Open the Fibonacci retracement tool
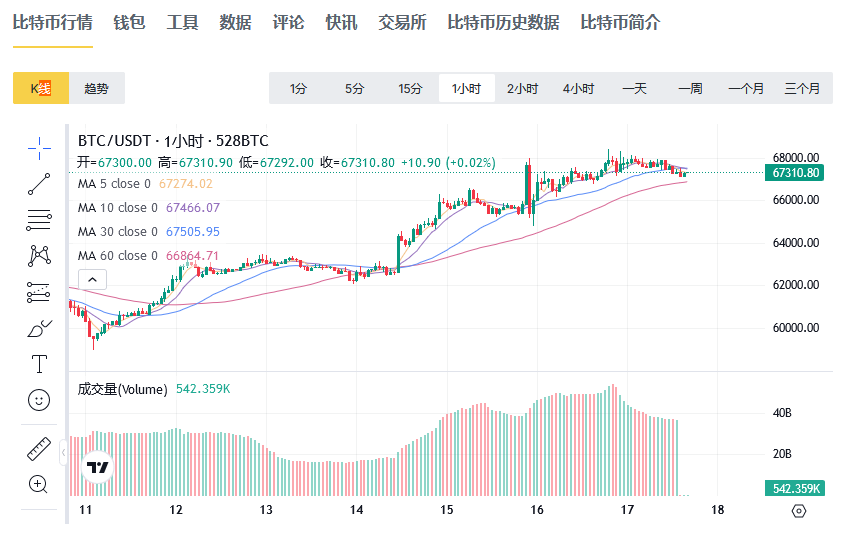 tap(39, 219)
